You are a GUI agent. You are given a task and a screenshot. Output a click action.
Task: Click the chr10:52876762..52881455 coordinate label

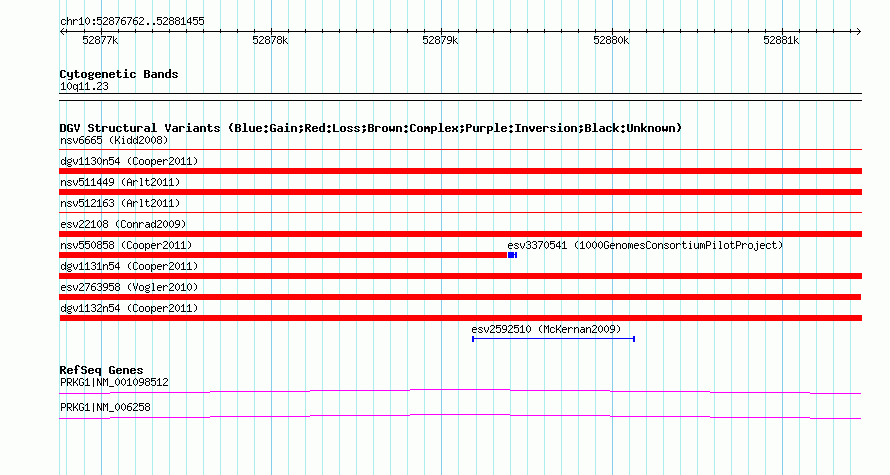pyautogui.click(x=132, y=22)
